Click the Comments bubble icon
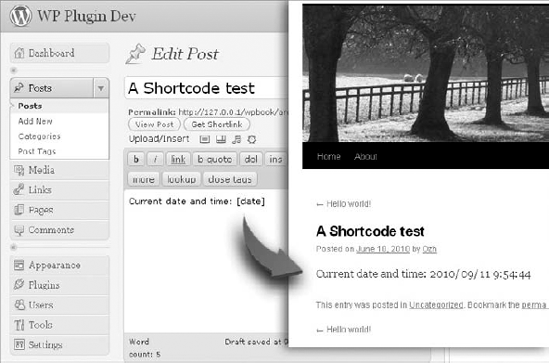Screen dimensions: 549x363 coord(19,230)
